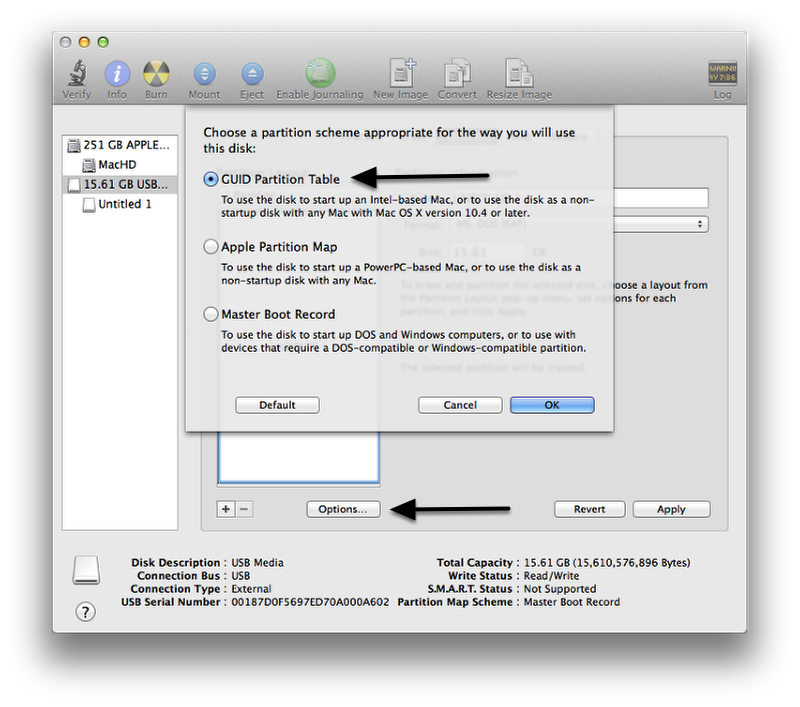Click the Verify microscope icon
This screenshot has width=800, height=707.
[76, 74]
